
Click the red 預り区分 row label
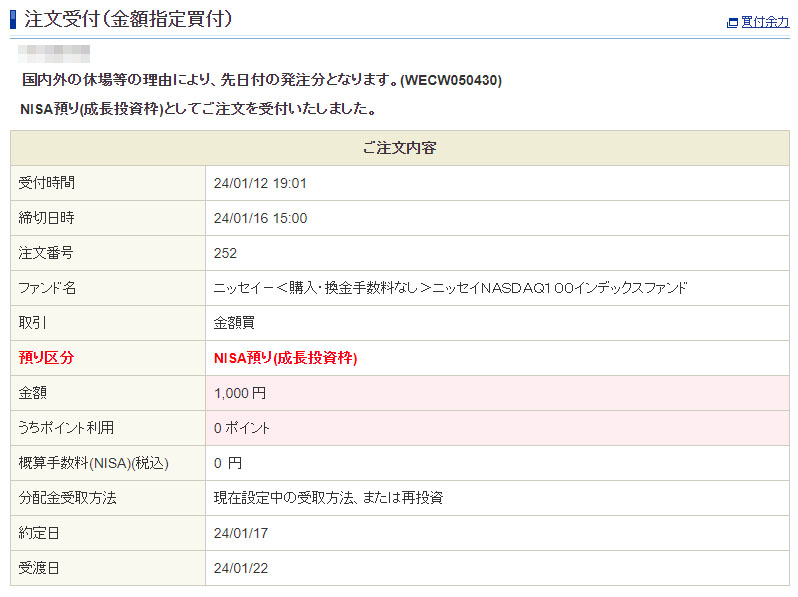(46, 358)
